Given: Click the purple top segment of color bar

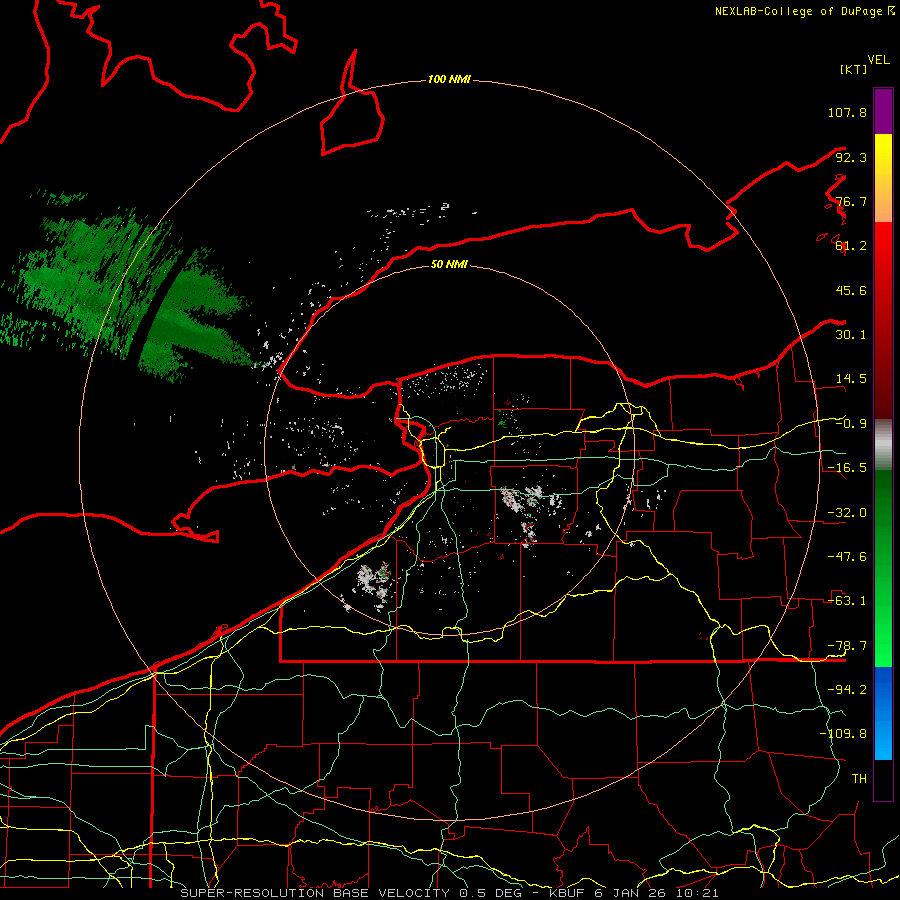Looking at the screenshot, I should pyautogui.click(x=883, y=111).
